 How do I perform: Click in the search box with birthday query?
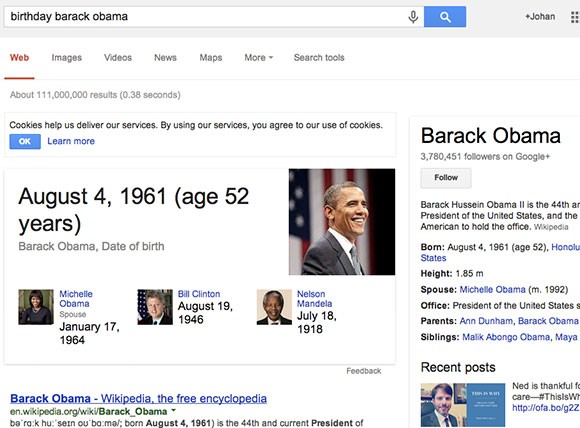(205, 17)
